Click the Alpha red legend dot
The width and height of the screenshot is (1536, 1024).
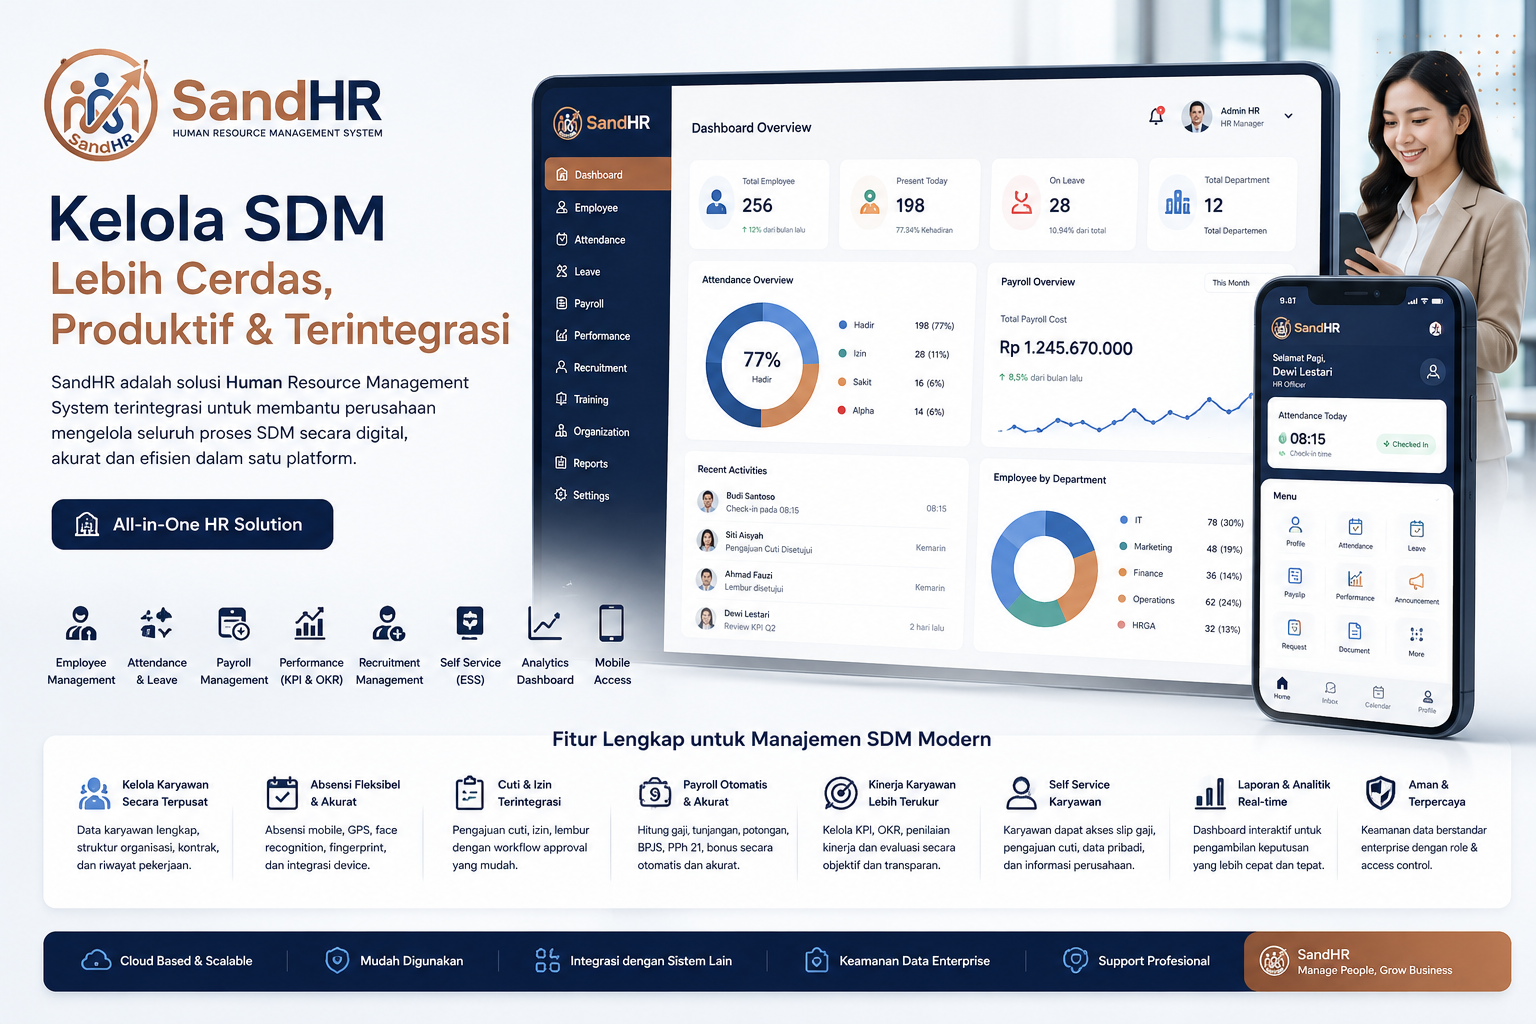pos(843,410)
